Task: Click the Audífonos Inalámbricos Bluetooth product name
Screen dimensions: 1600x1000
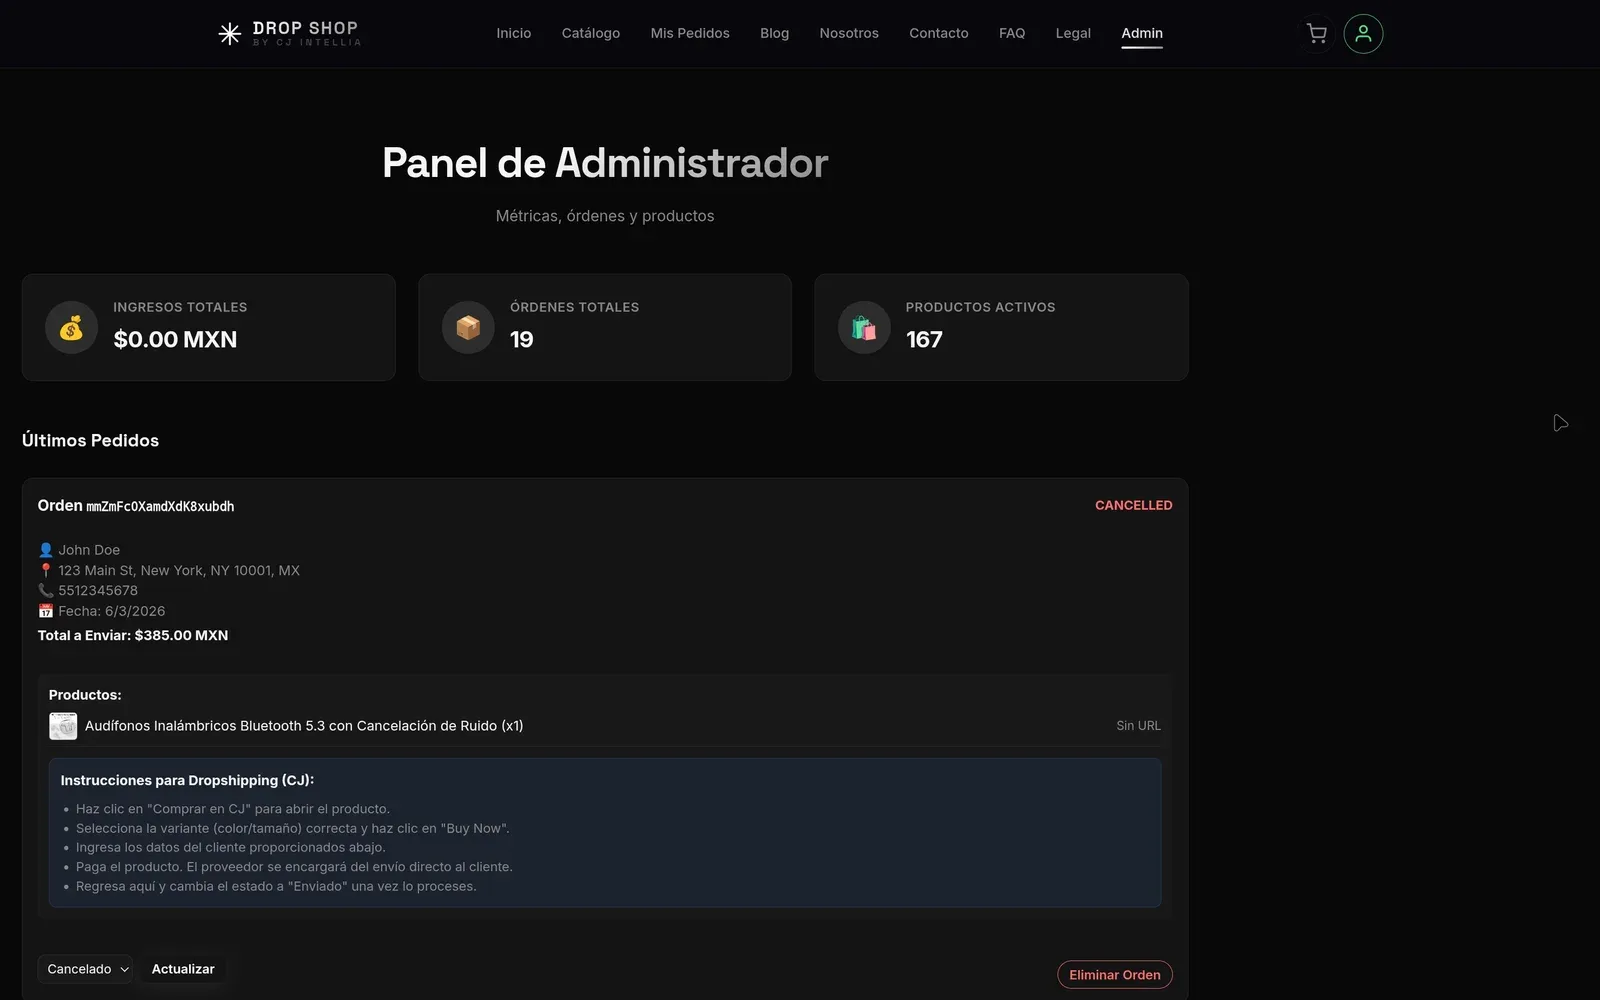Action: (x=304, y=726)
